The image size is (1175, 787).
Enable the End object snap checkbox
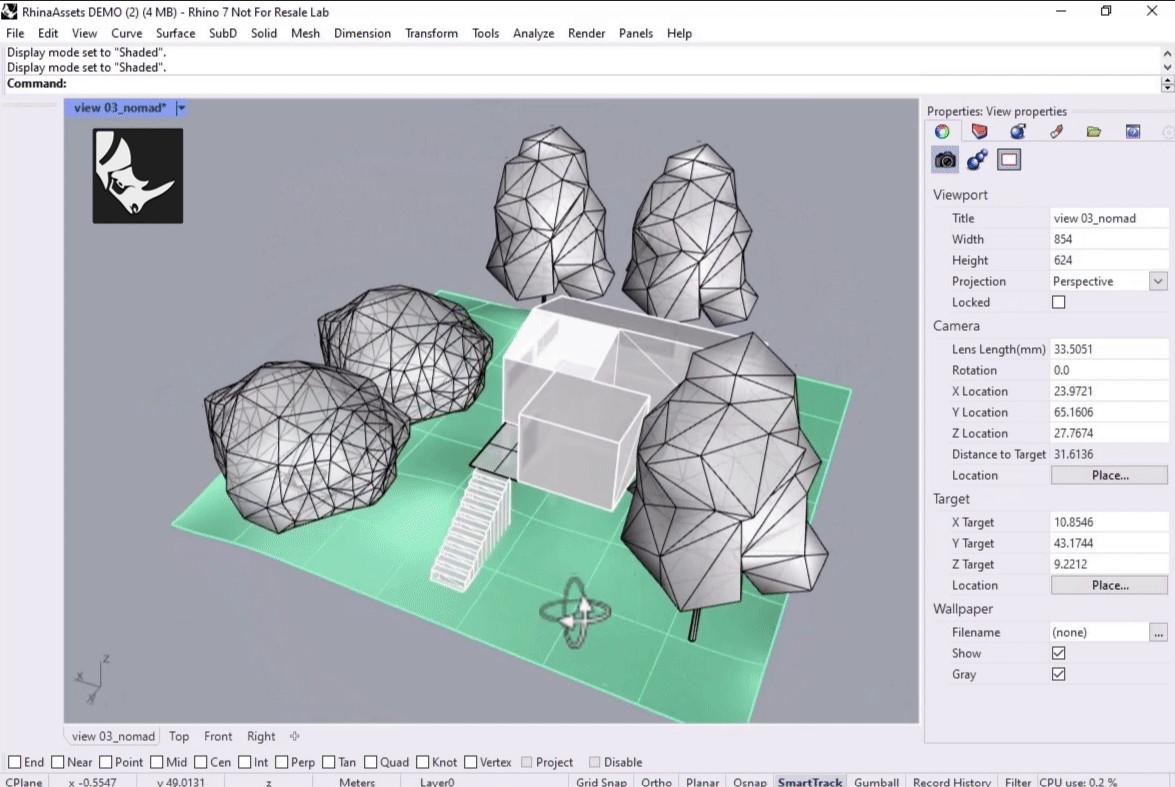14,762
